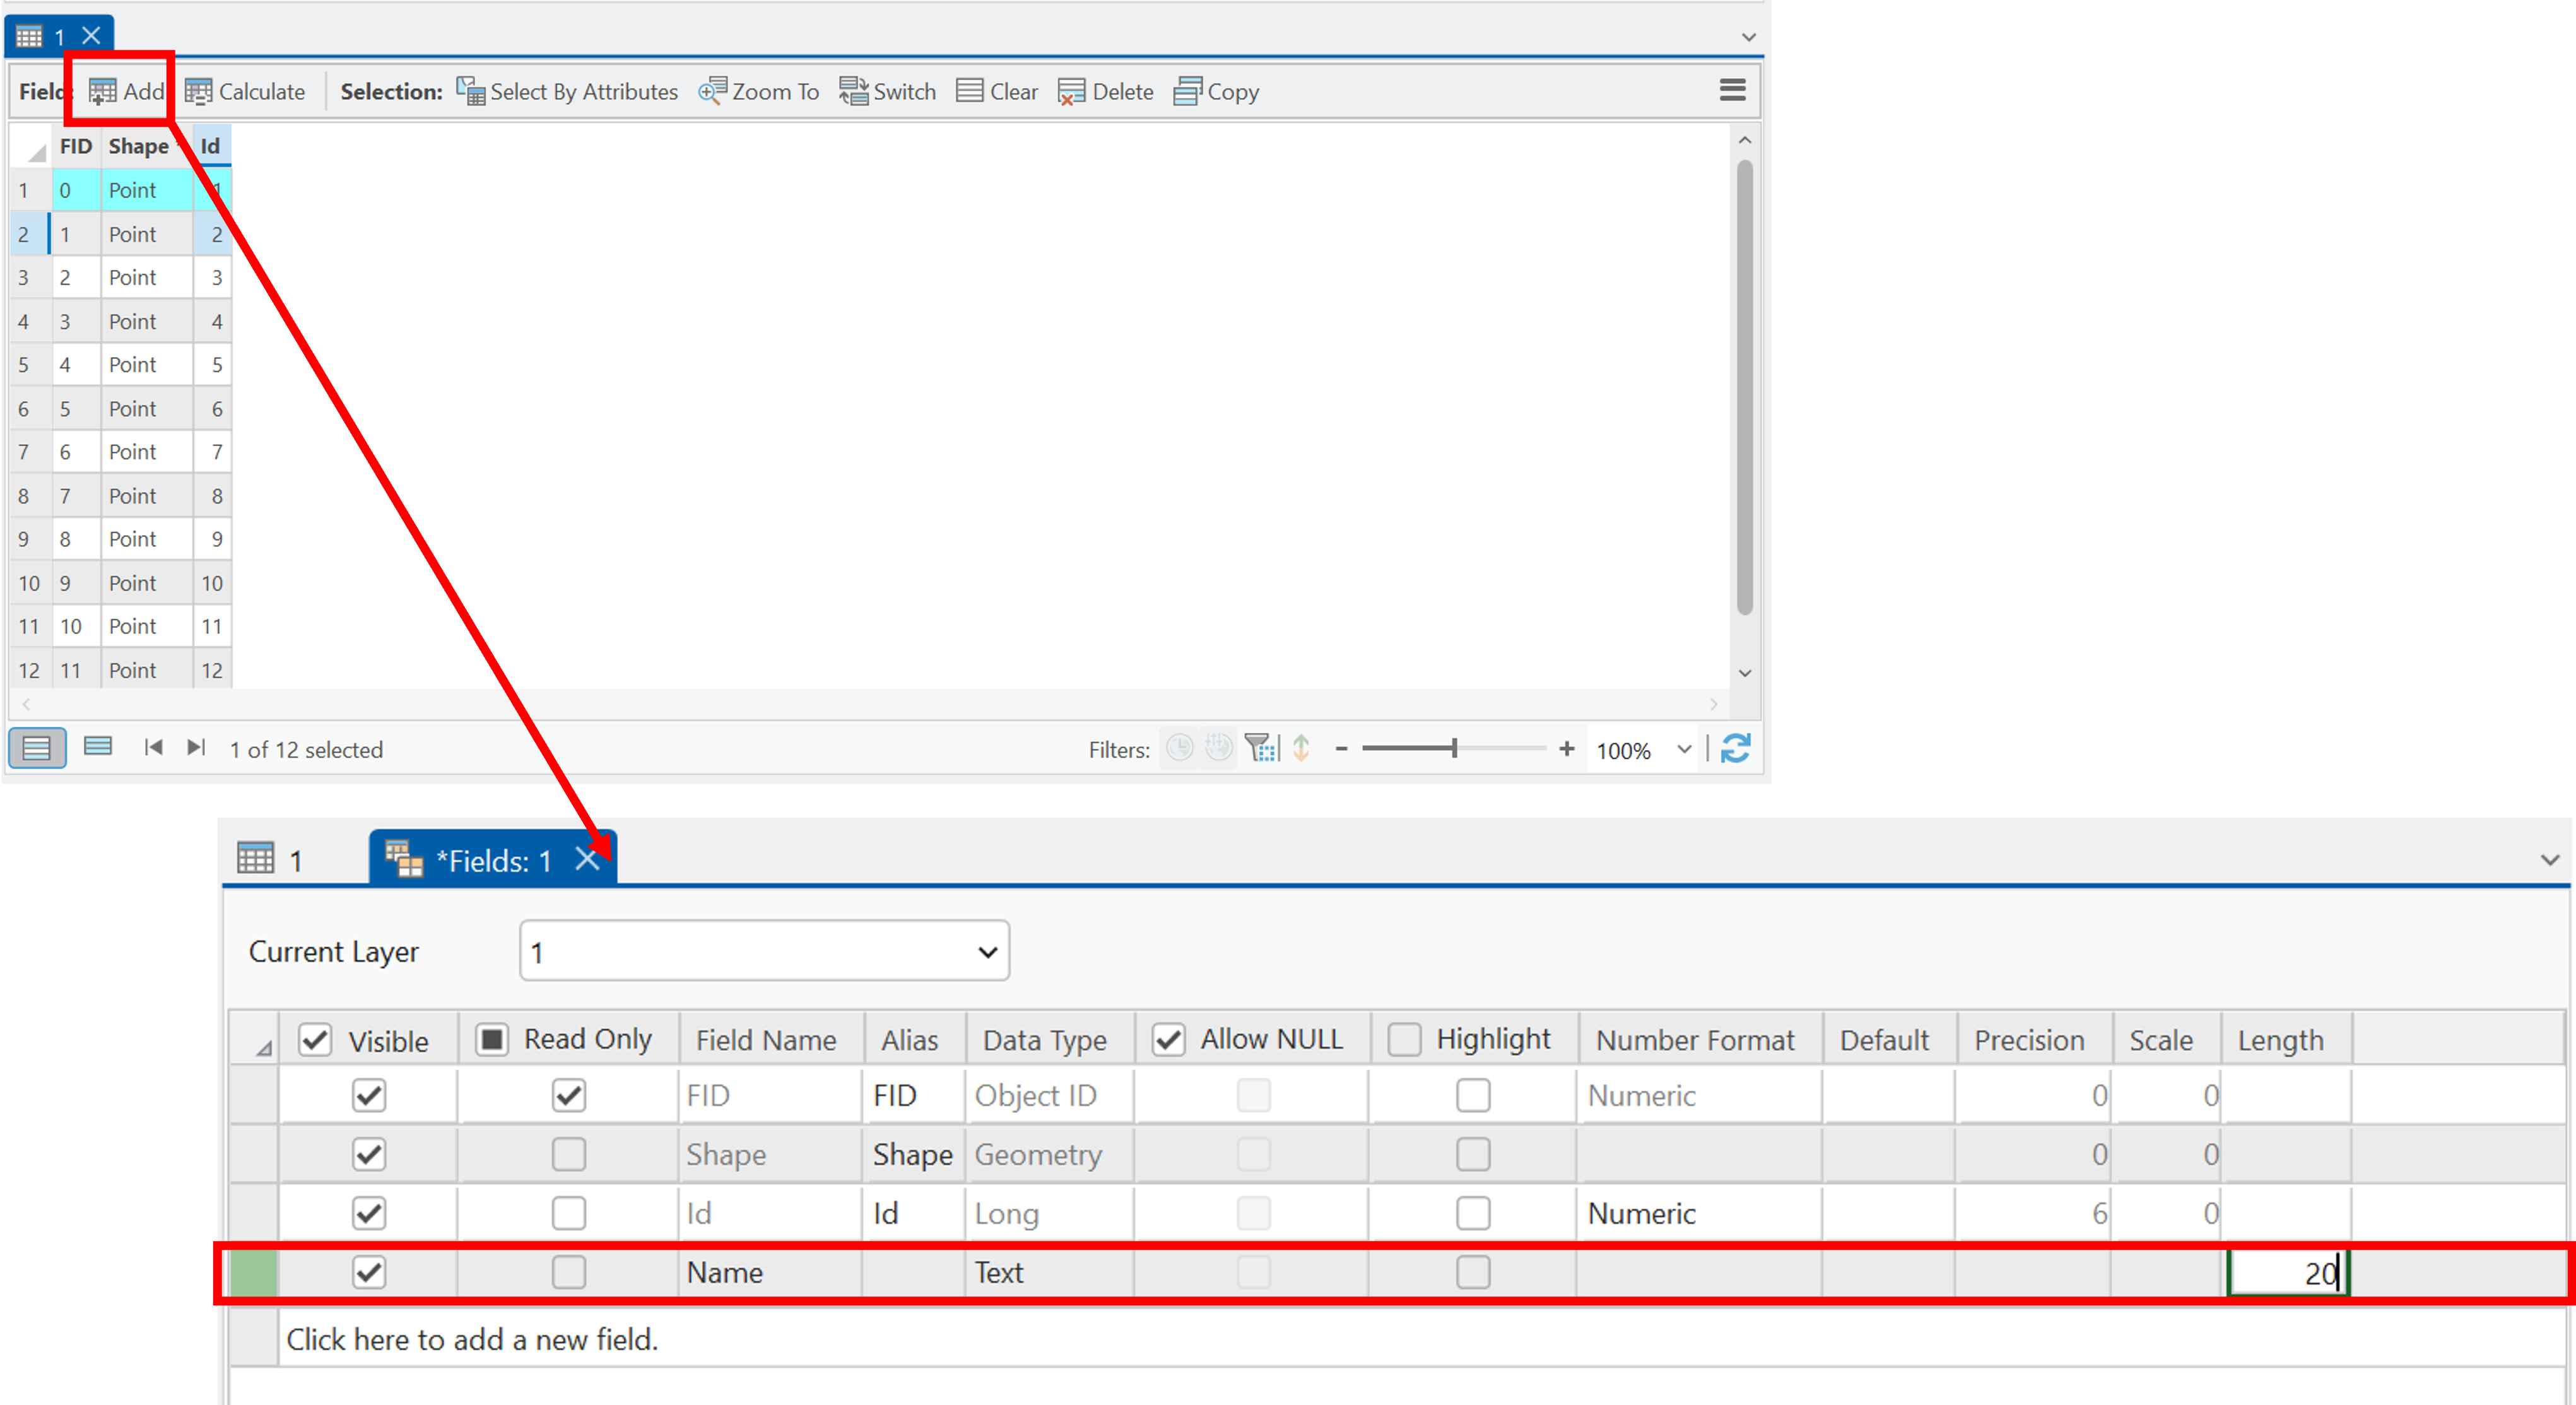The image size is (2576, 1405).
Task: Click the Add field button
Action: [x=127, y=92]
